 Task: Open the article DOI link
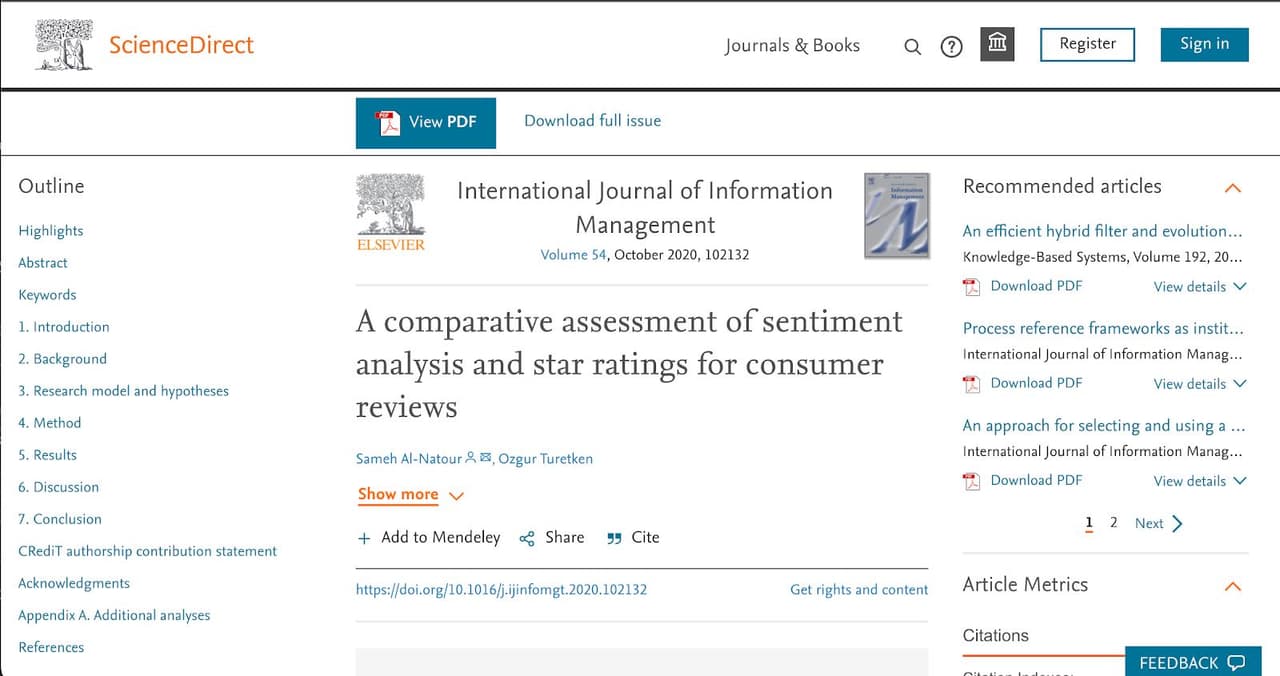tap(501, 590)
